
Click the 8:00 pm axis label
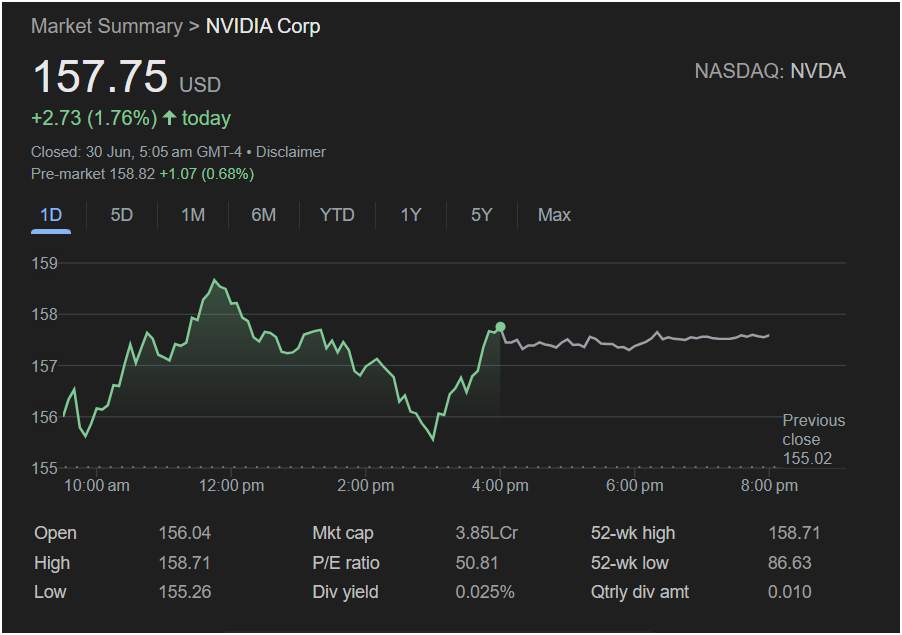click(x=769, y=485)
